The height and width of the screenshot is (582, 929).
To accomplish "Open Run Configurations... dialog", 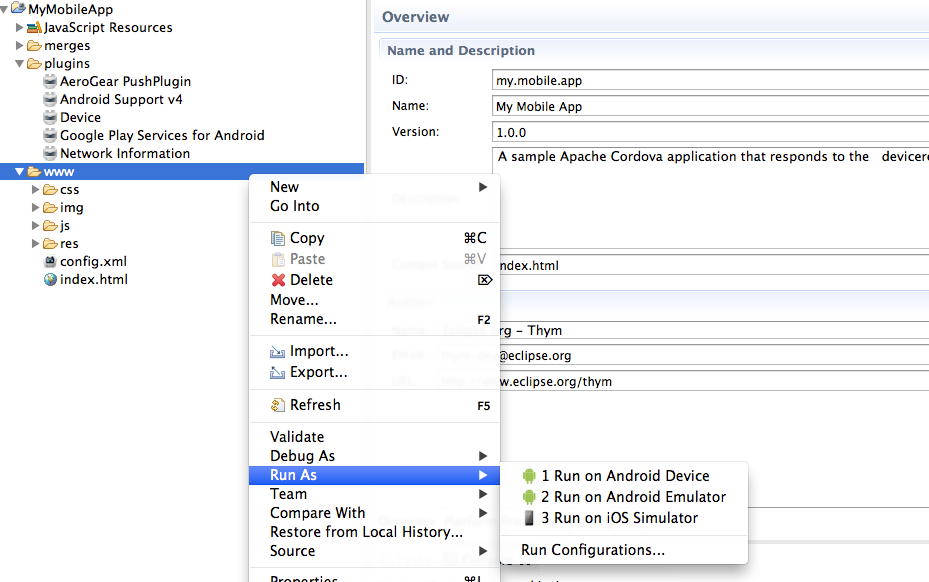I will click(x=624, y=550).
